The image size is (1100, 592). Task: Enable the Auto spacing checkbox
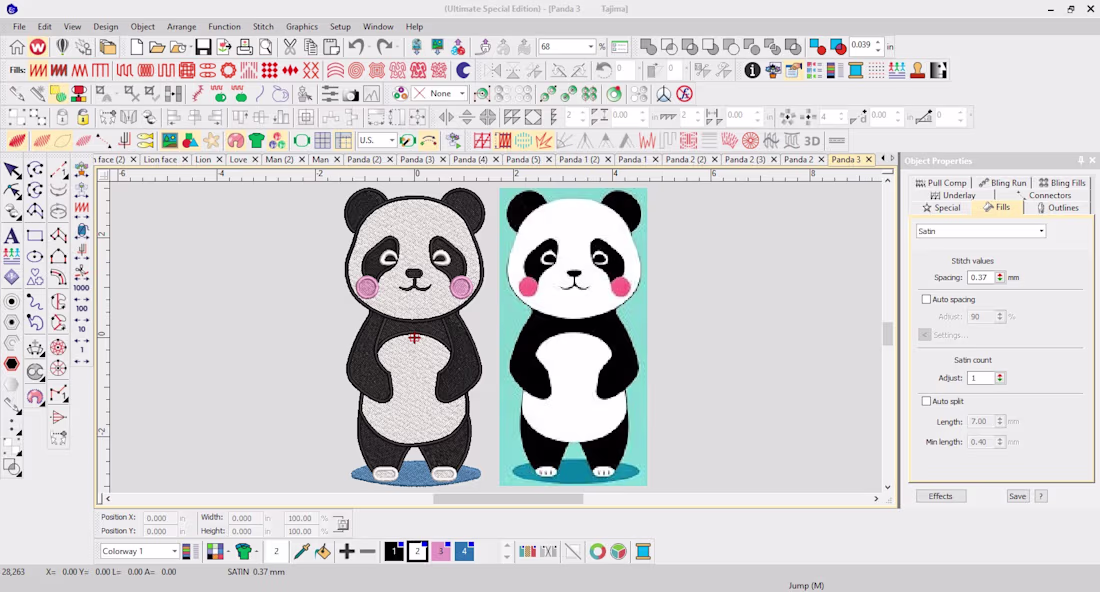click(x=926, y=300)
